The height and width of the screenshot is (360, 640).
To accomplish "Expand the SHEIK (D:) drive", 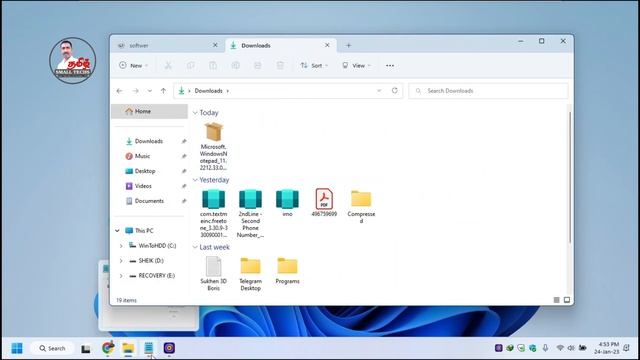I will pos(121,260).
